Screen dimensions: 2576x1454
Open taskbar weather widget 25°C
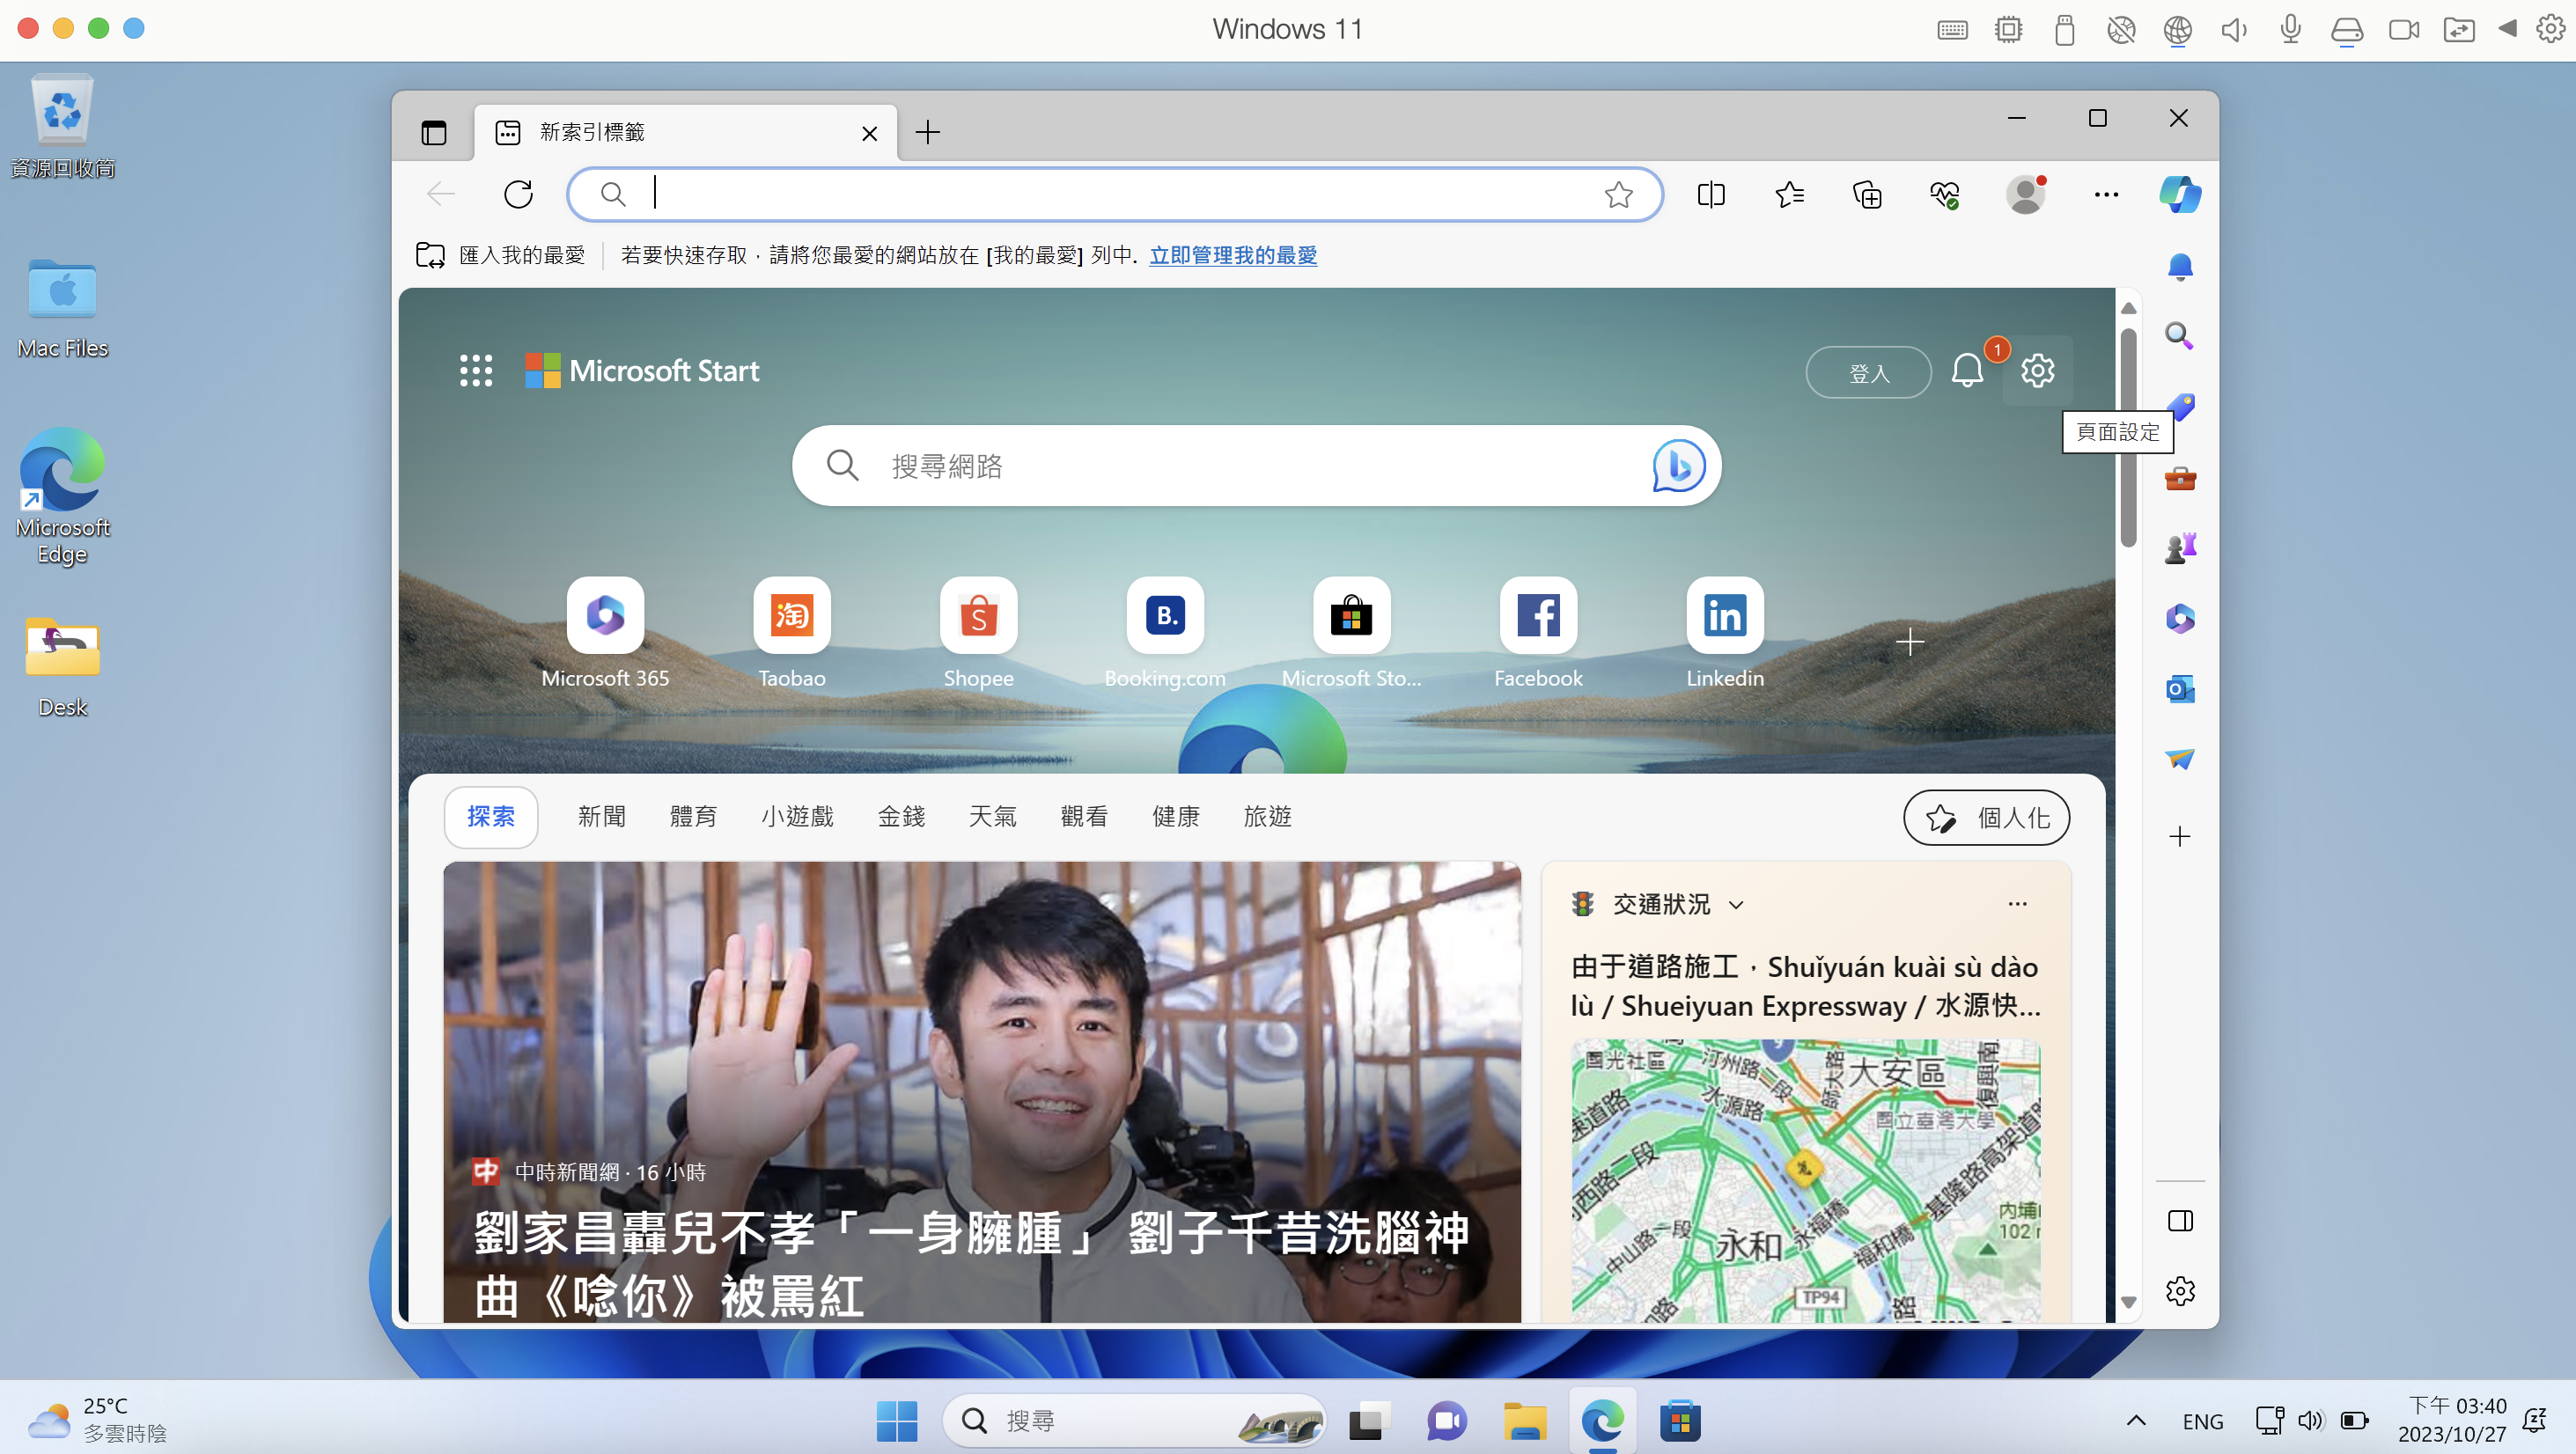click(97, 1420)
